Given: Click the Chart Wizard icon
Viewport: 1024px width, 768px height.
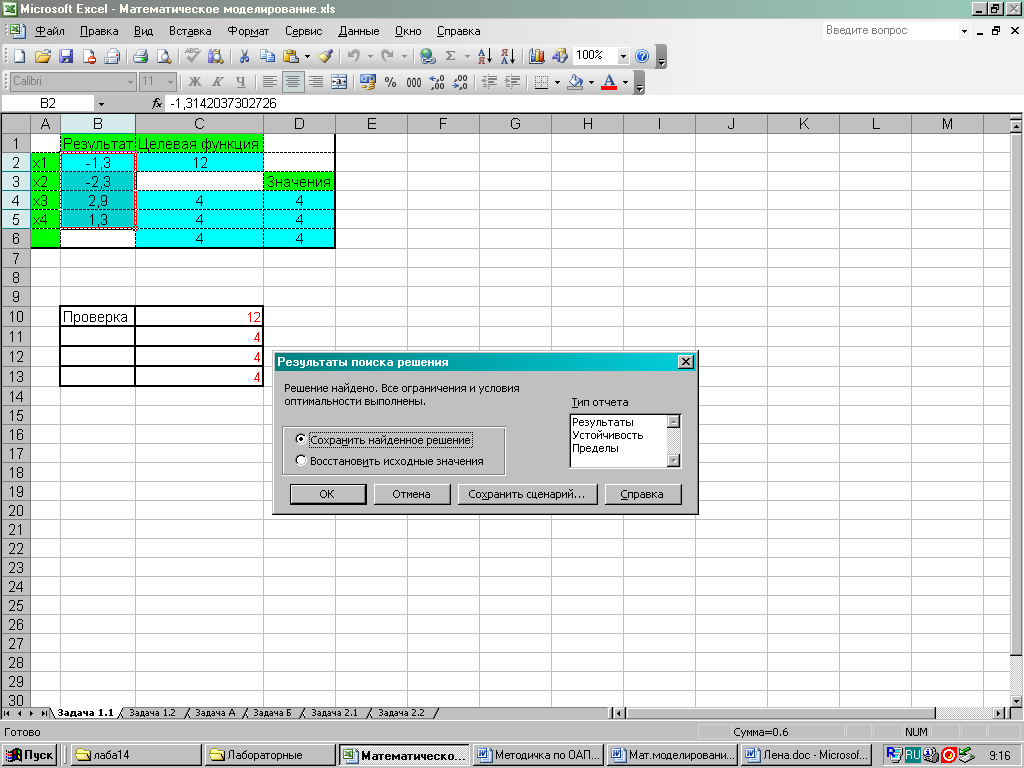Looking at the screenshot, I should click(537, 56).
